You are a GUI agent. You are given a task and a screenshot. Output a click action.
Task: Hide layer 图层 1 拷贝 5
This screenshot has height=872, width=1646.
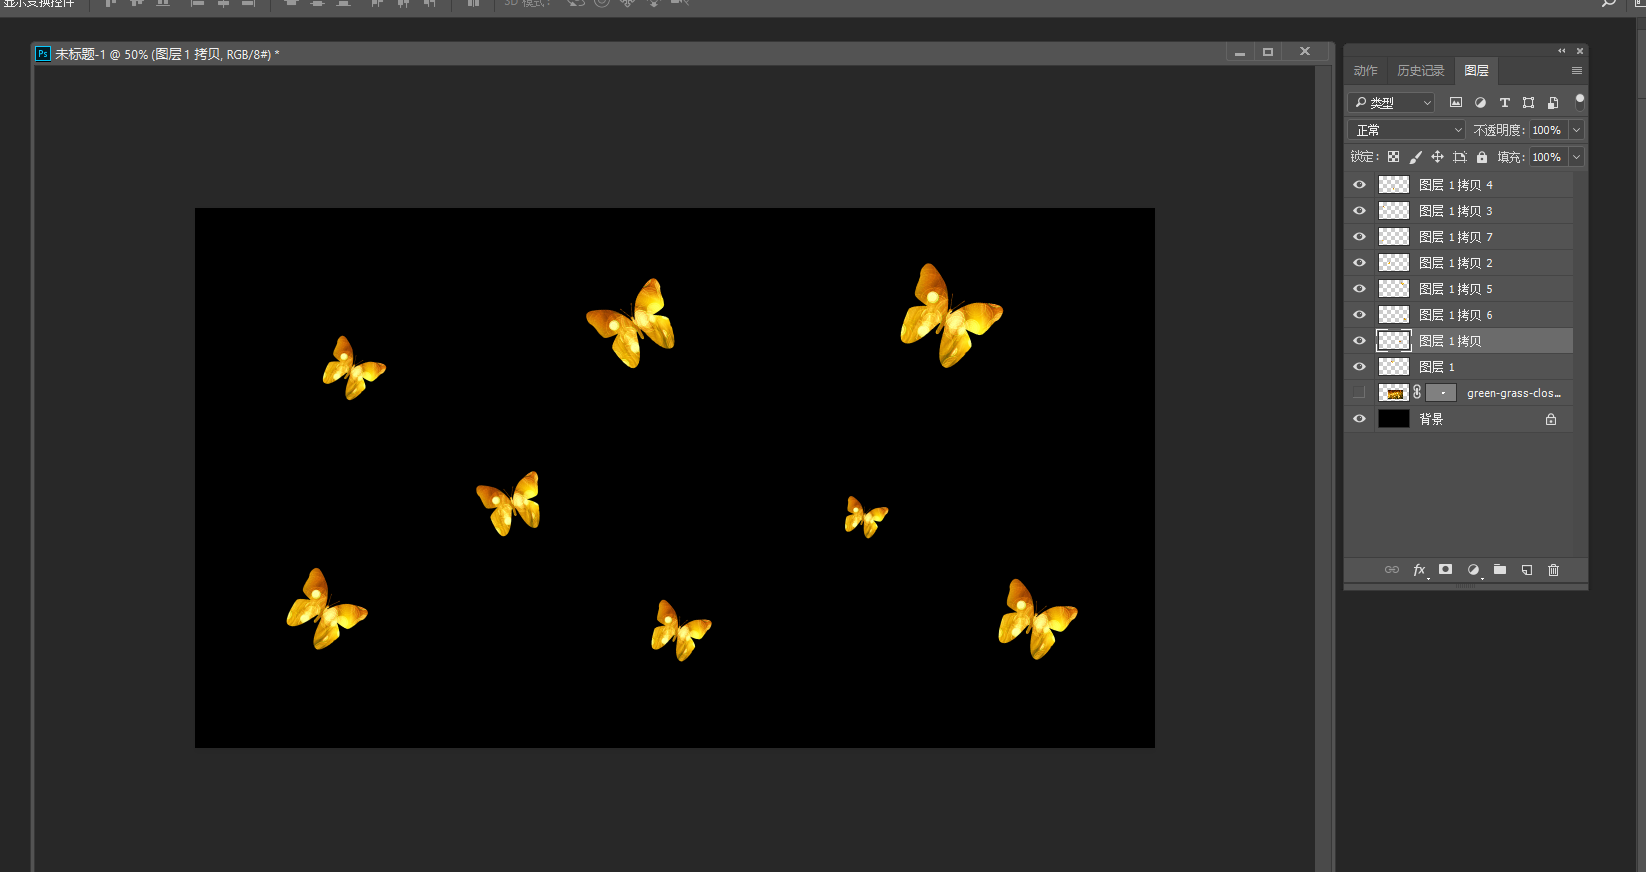tap(1359, 289)
